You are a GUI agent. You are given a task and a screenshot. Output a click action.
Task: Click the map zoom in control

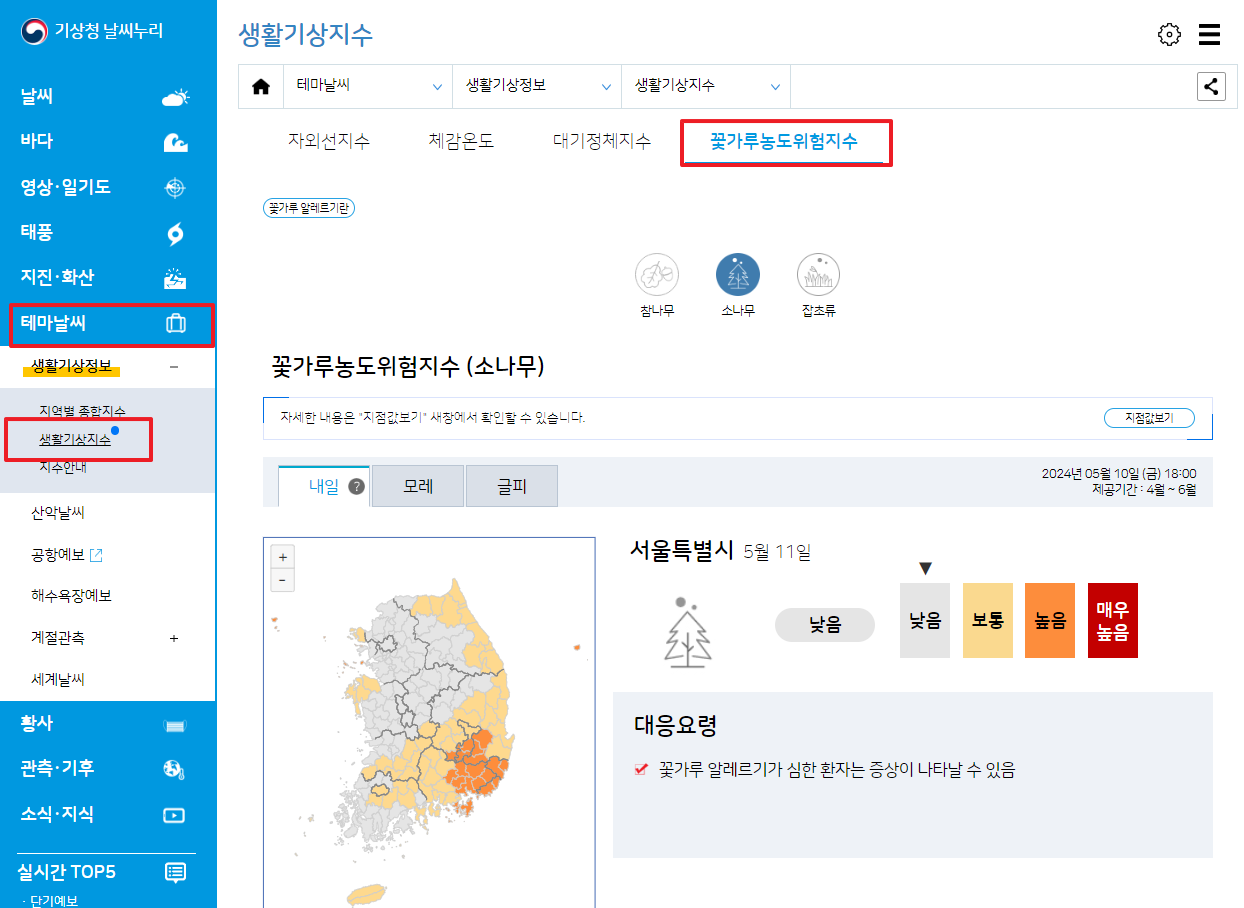click(283, 555)
